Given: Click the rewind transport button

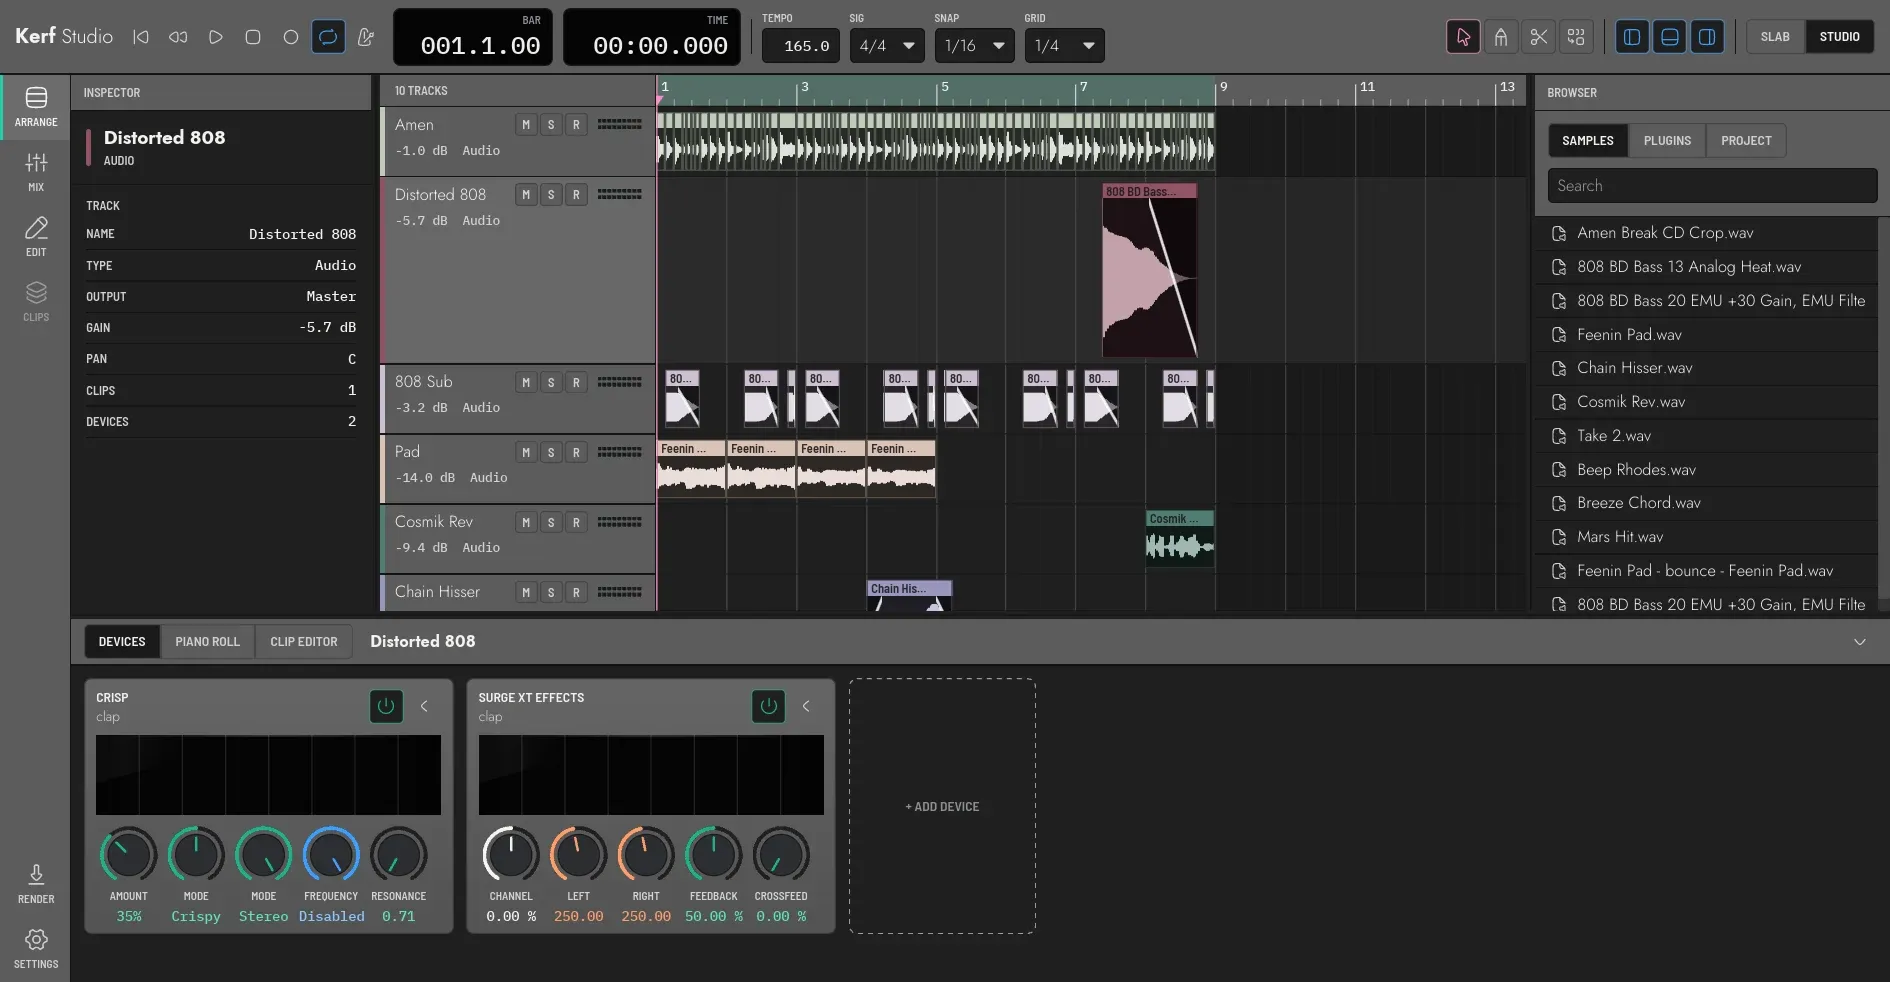Looking at the screenshot, I should [x=178, y=37].
